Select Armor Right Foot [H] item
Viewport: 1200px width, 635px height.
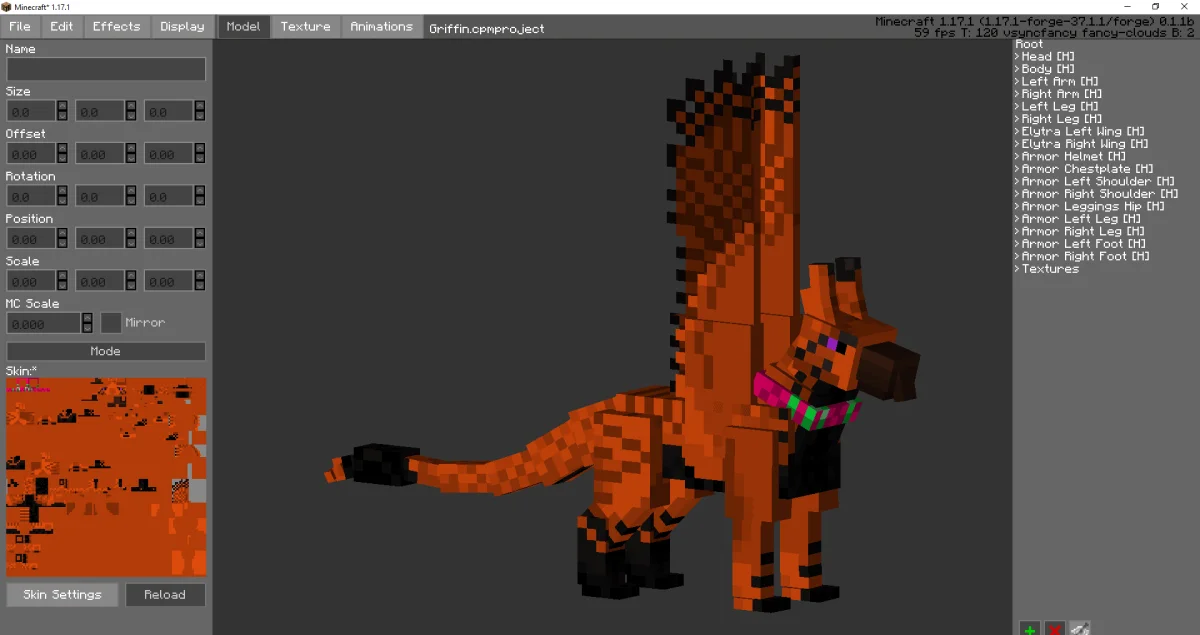pyautogui.click(x=1086, y=257)
